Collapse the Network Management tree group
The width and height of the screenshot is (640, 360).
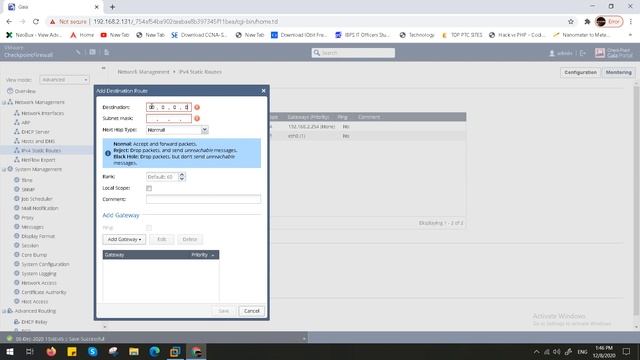click(4, 102)
